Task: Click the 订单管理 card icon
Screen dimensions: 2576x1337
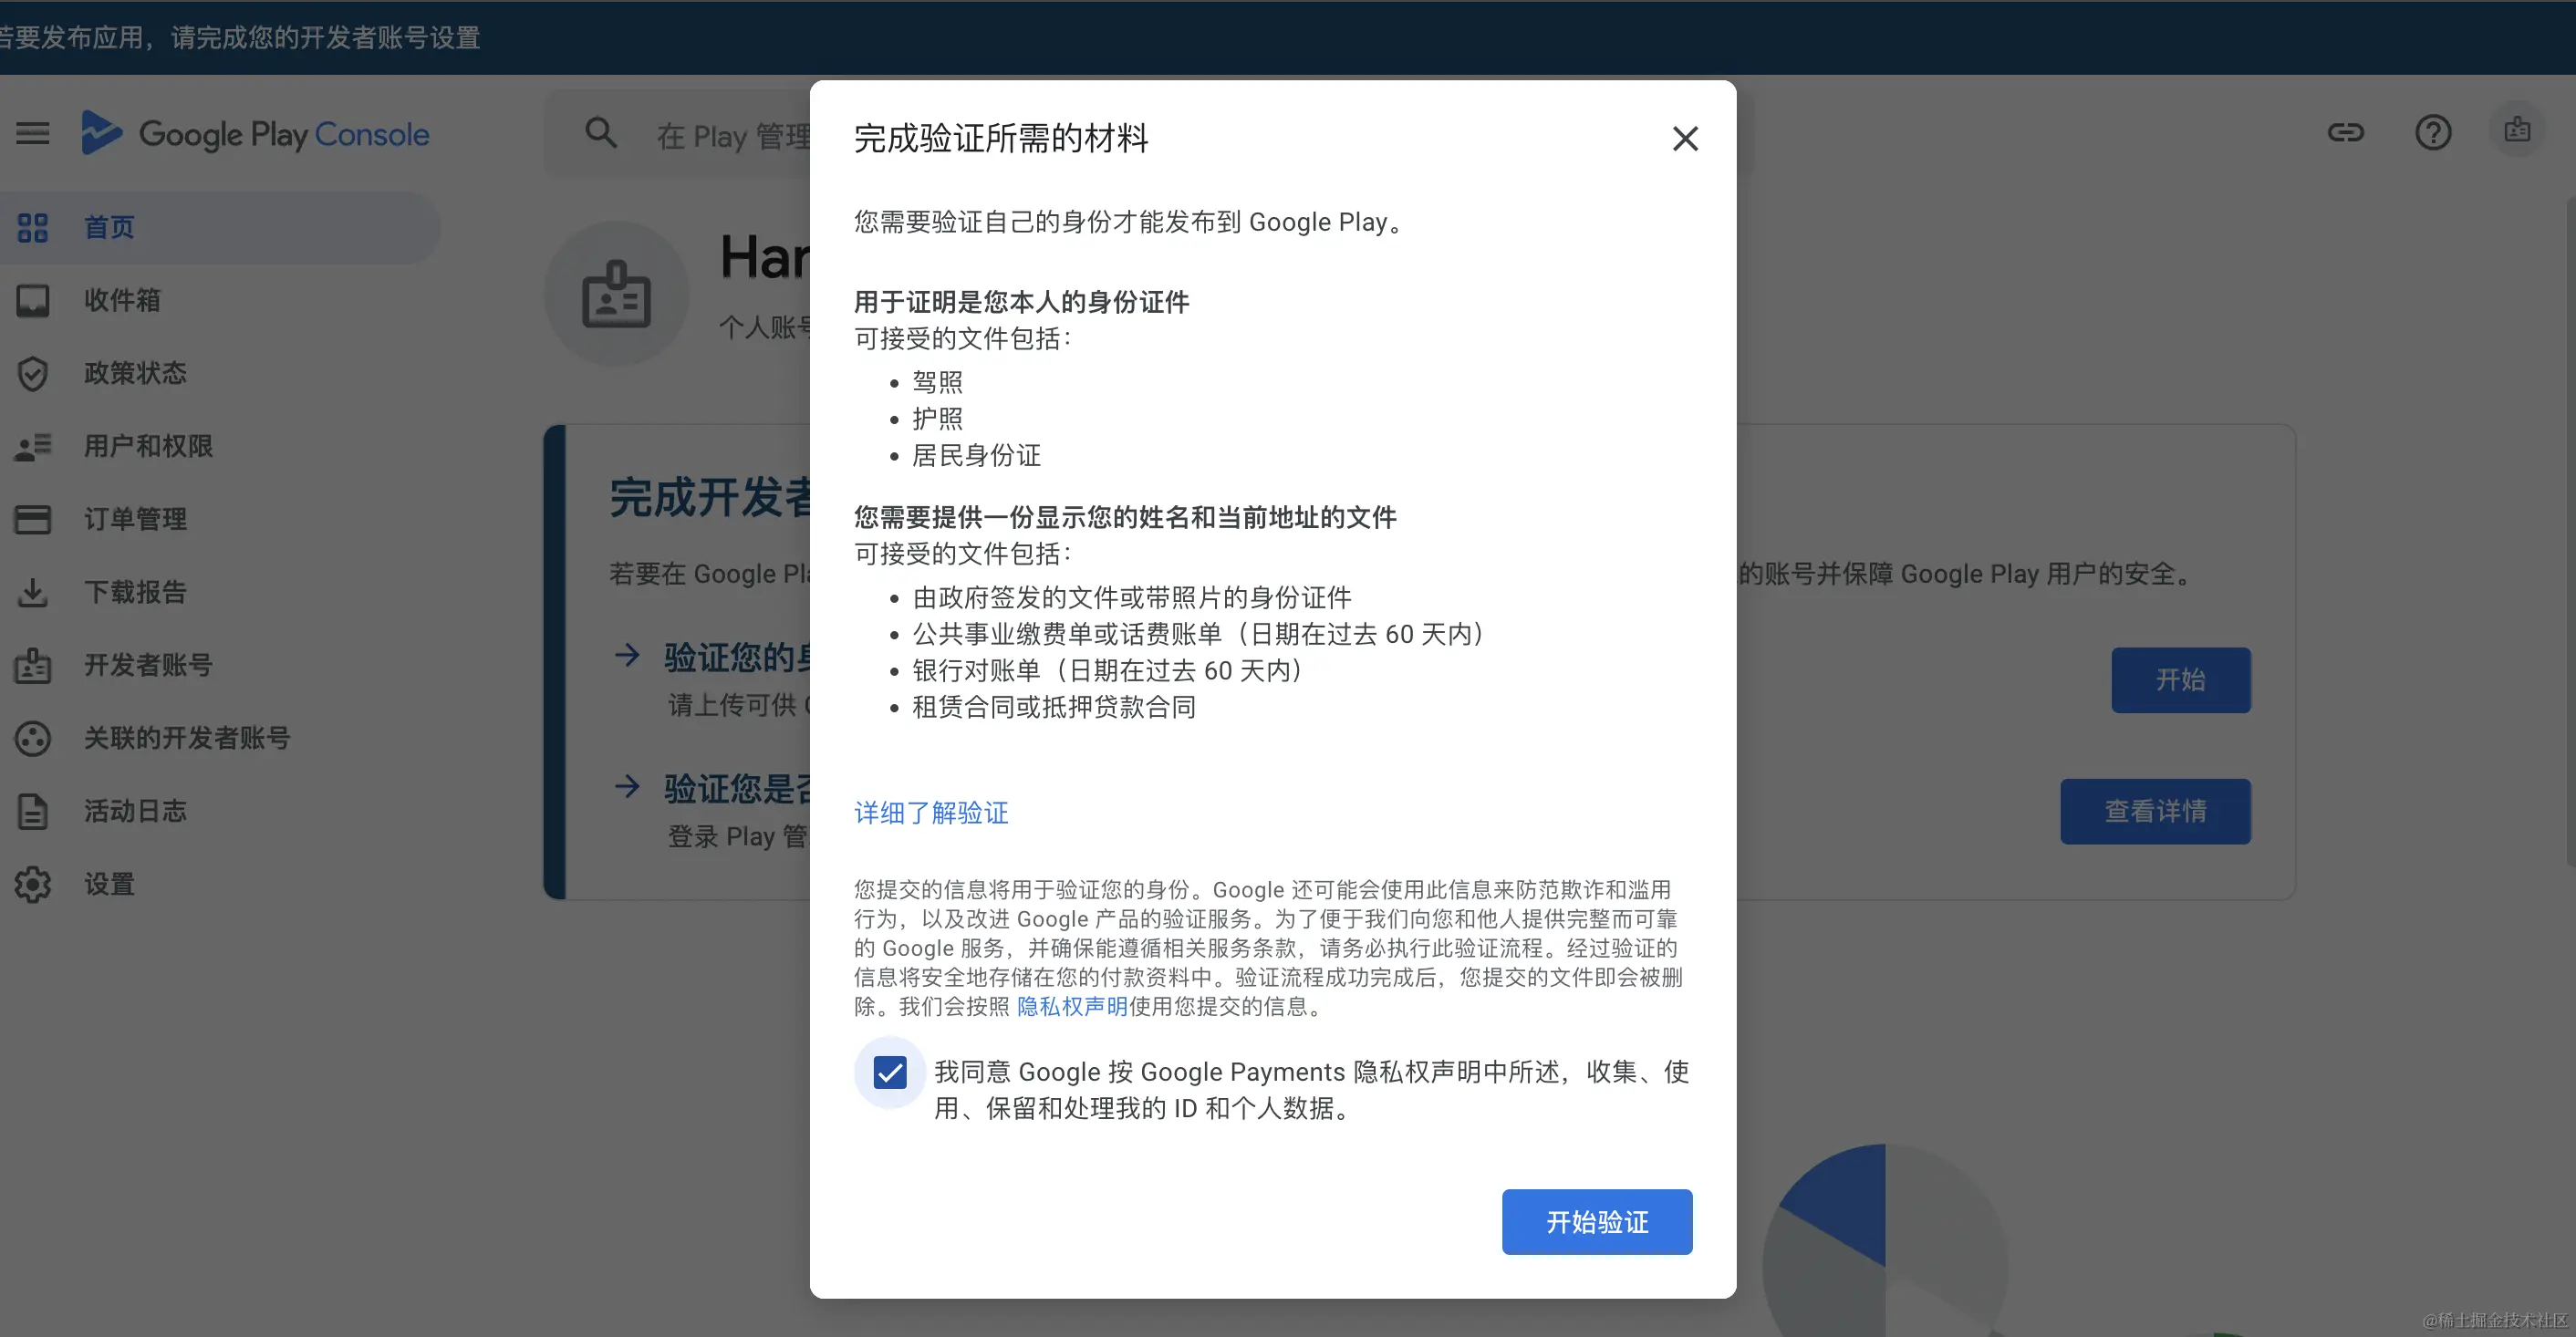Action: (x=32, y=519)
